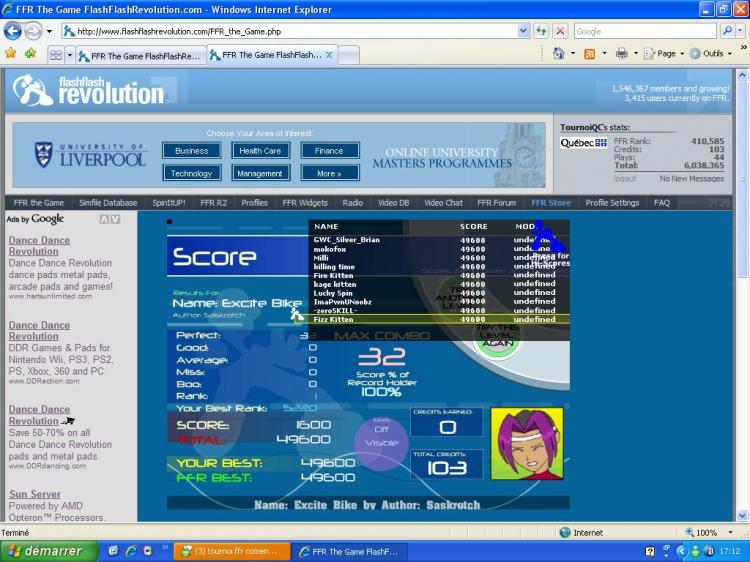Launch Internet Explorer from quick launch
Viewport: 750px width, 562px height.
click(131, 551)
